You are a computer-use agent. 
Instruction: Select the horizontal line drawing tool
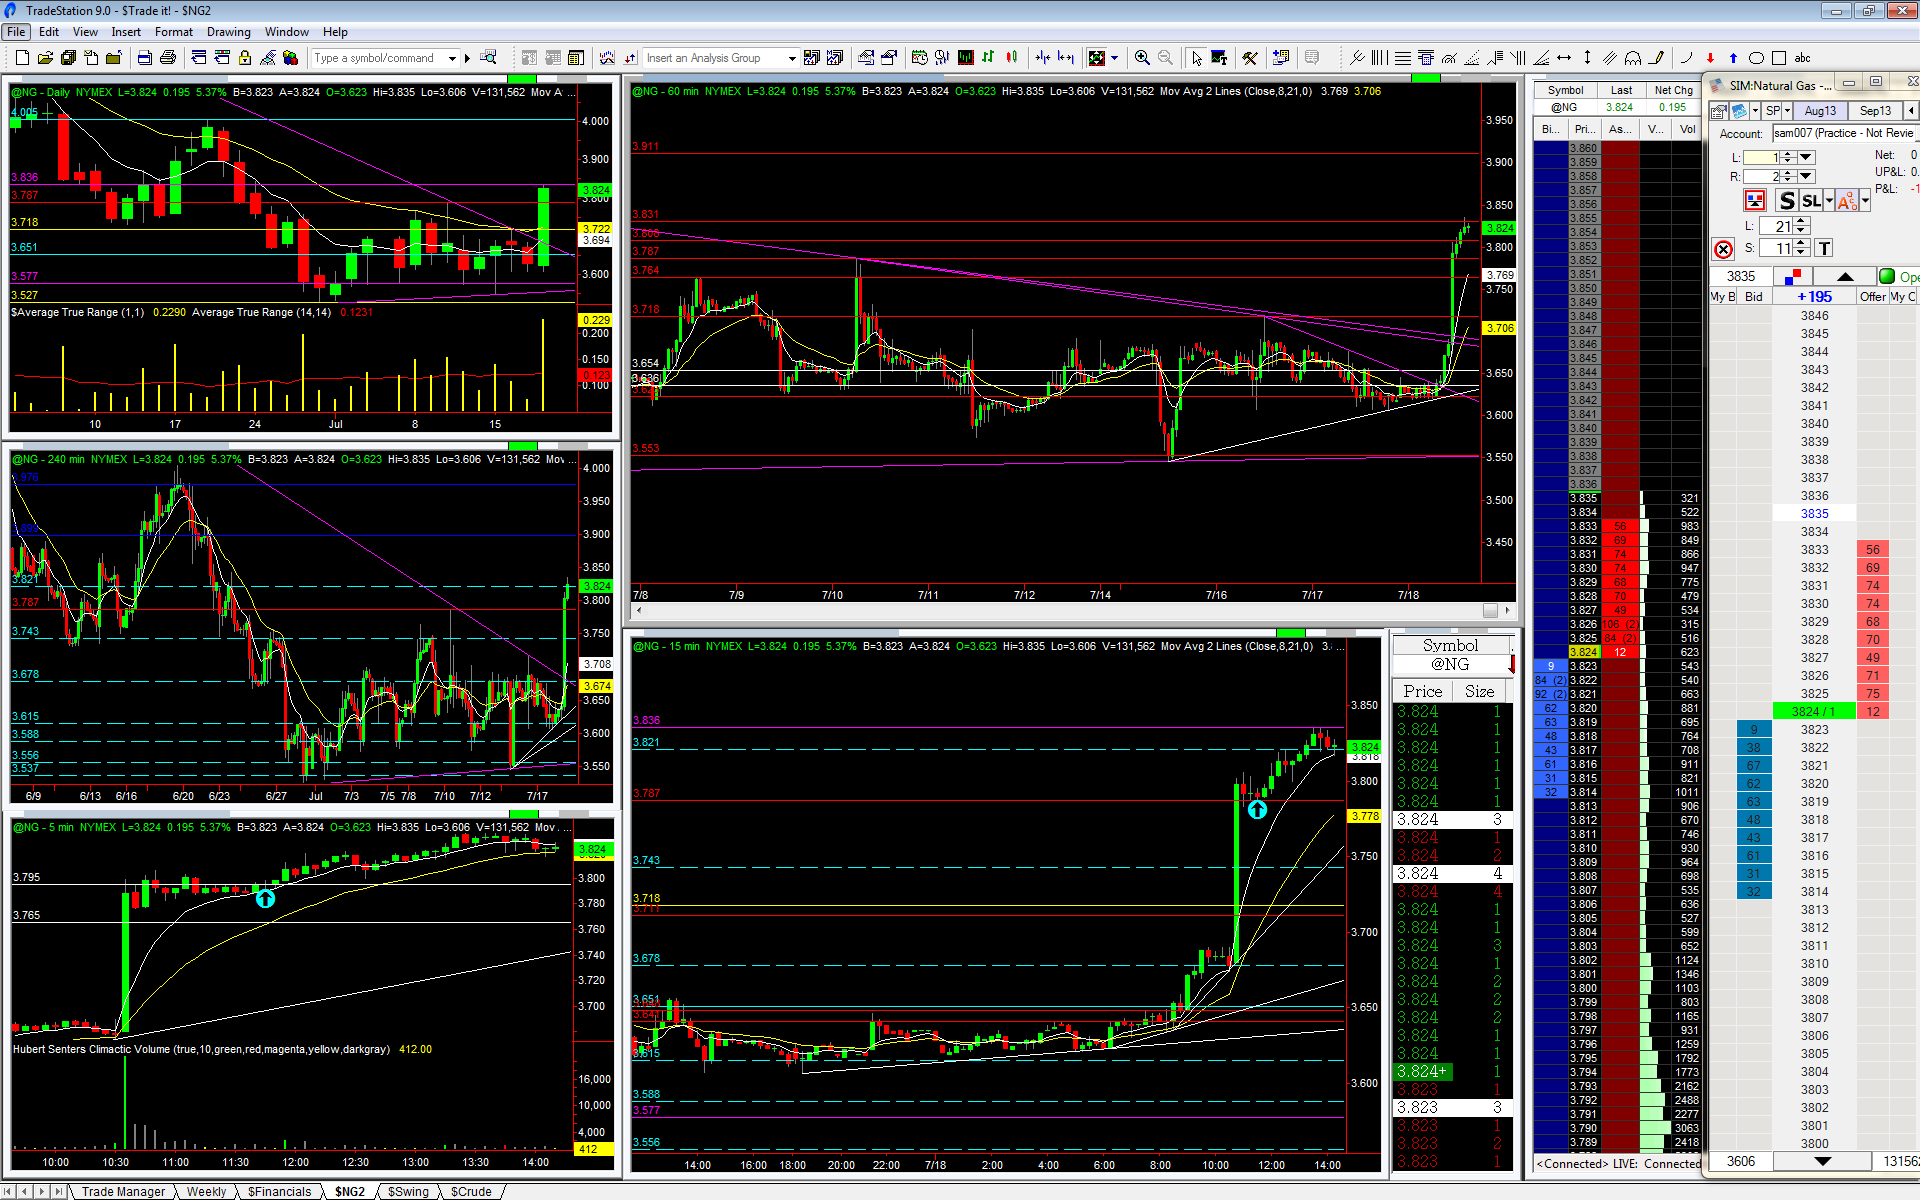(x=1403, y=58)
